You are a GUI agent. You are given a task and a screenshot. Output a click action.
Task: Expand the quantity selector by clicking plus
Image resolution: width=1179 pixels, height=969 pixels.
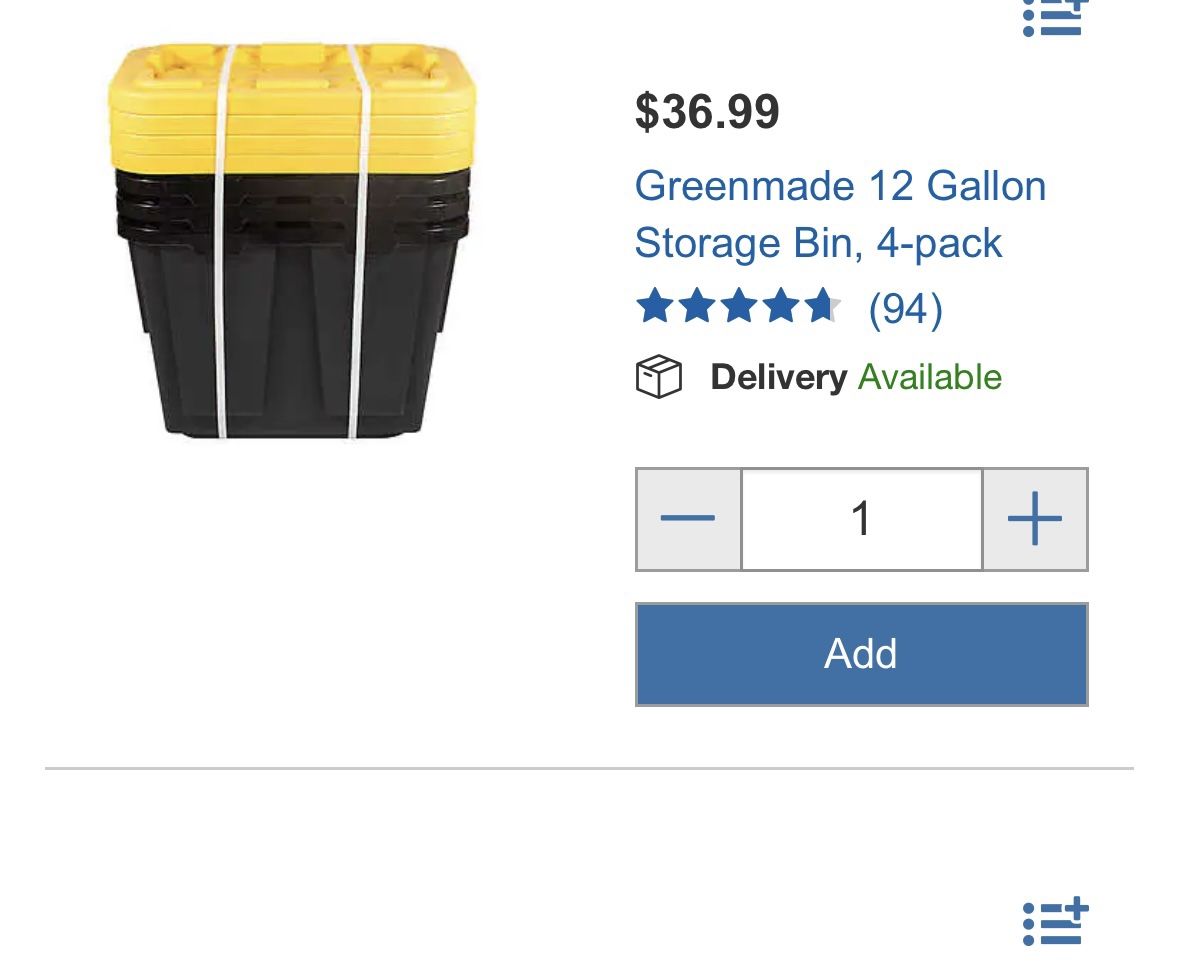(x=1035, y=518)
